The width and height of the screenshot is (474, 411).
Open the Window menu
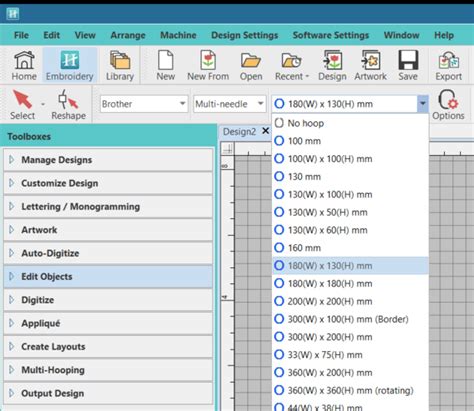pyautogui.click(x=402, y=35)
